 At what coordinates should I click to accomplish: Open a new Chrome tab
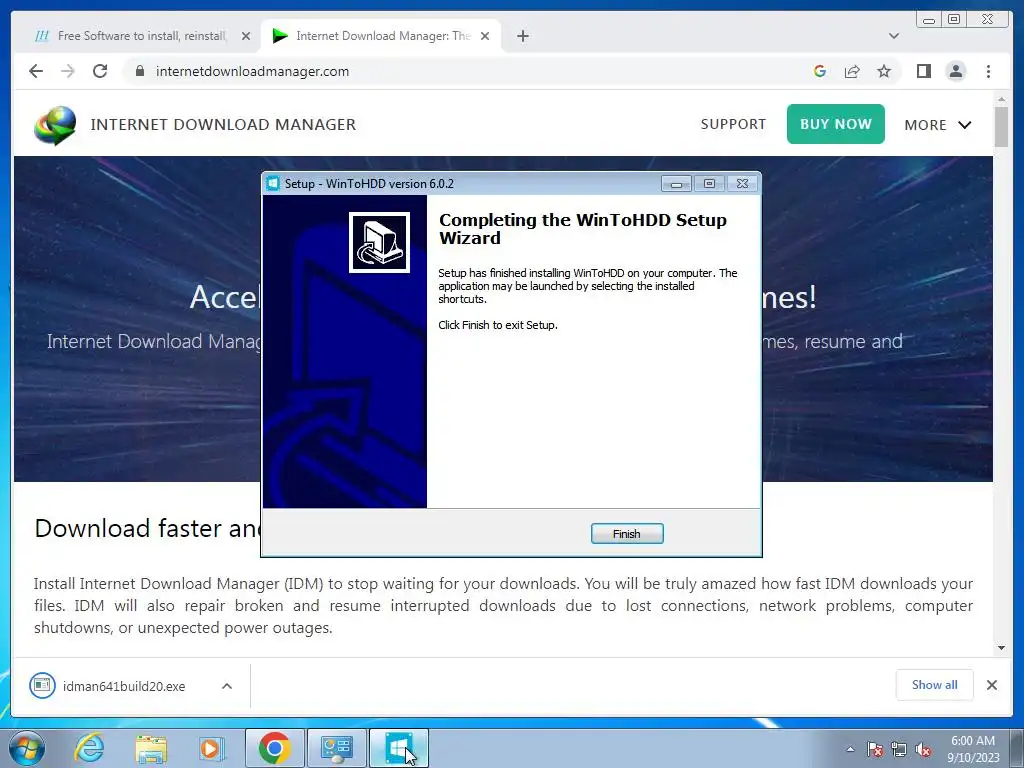click(x=522, y=36)
